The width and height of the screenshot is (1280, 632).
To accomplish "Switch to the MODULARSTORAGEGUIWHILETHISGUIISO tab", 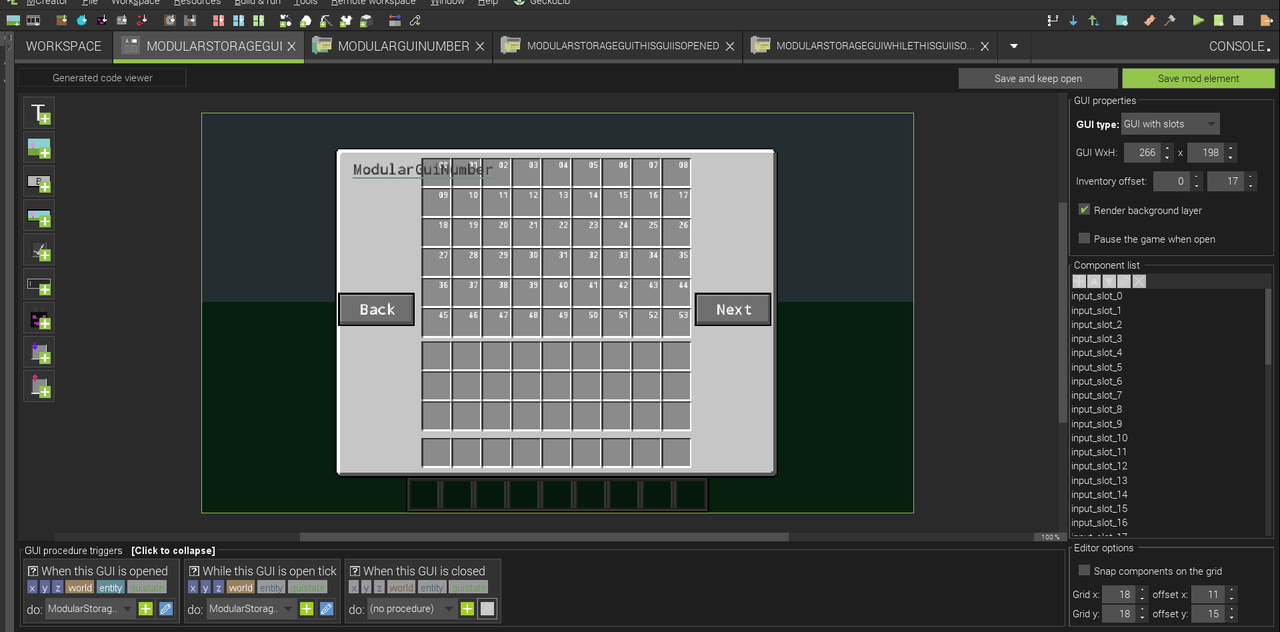I will pos(870,46).
